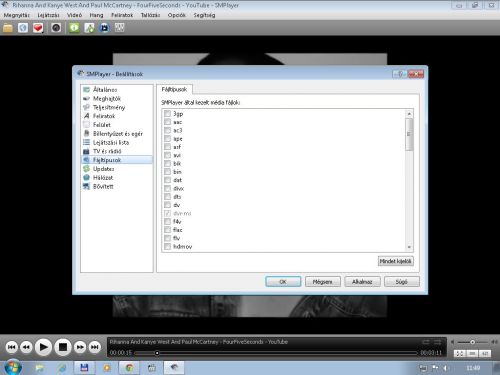The height and width of the screenshot is (375, 500).
Task: Open the Megnyitás menu
Action: click(x=16, y=15)
